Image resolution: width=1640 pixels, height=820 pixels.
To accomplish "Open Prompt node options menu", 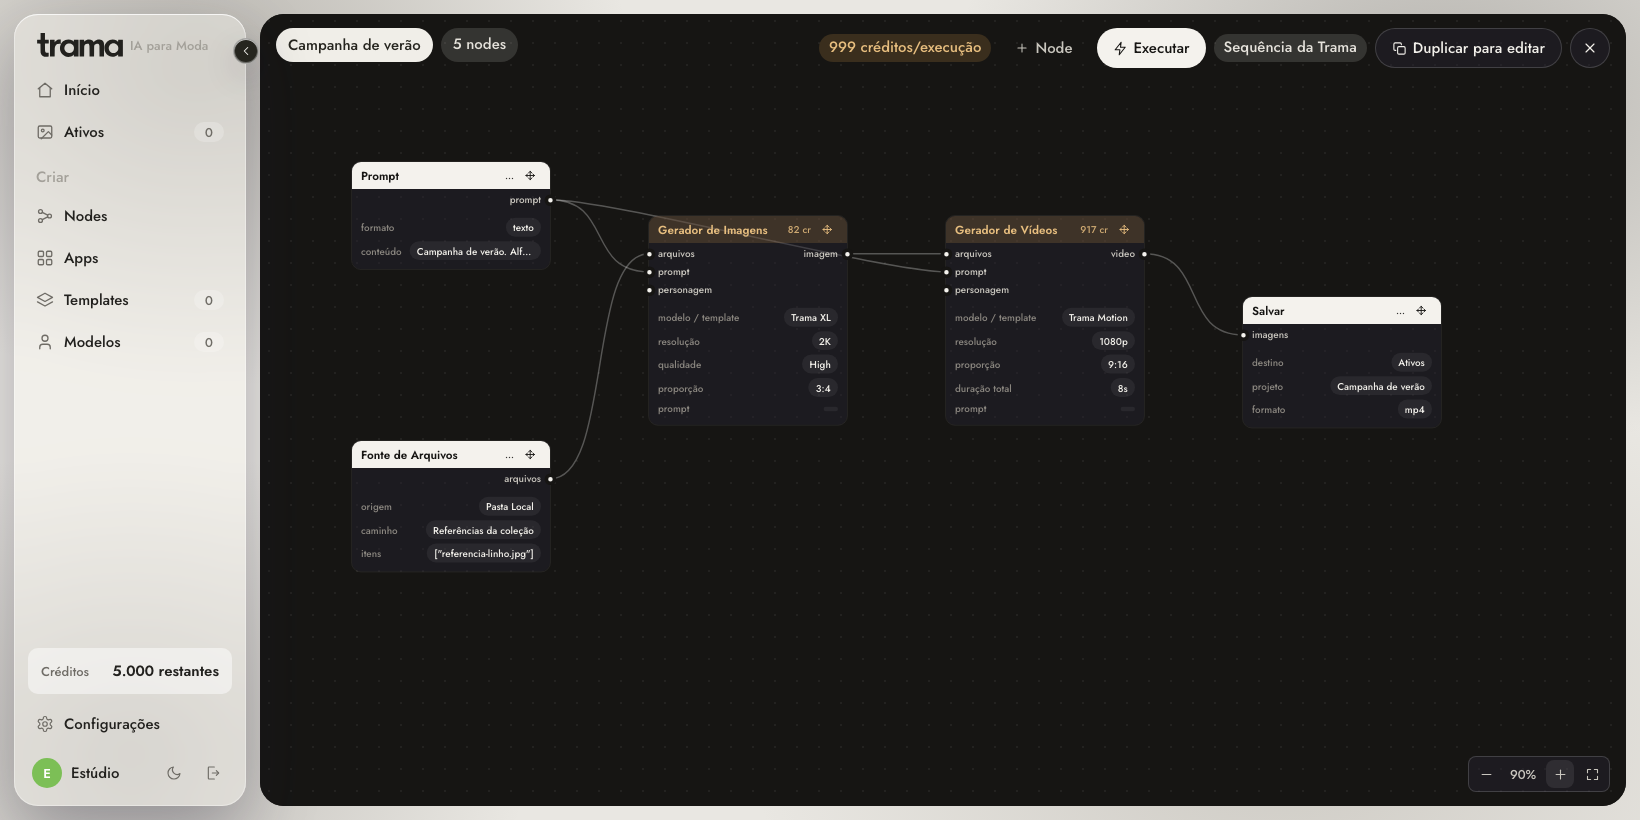I will [x=509, y=176].
